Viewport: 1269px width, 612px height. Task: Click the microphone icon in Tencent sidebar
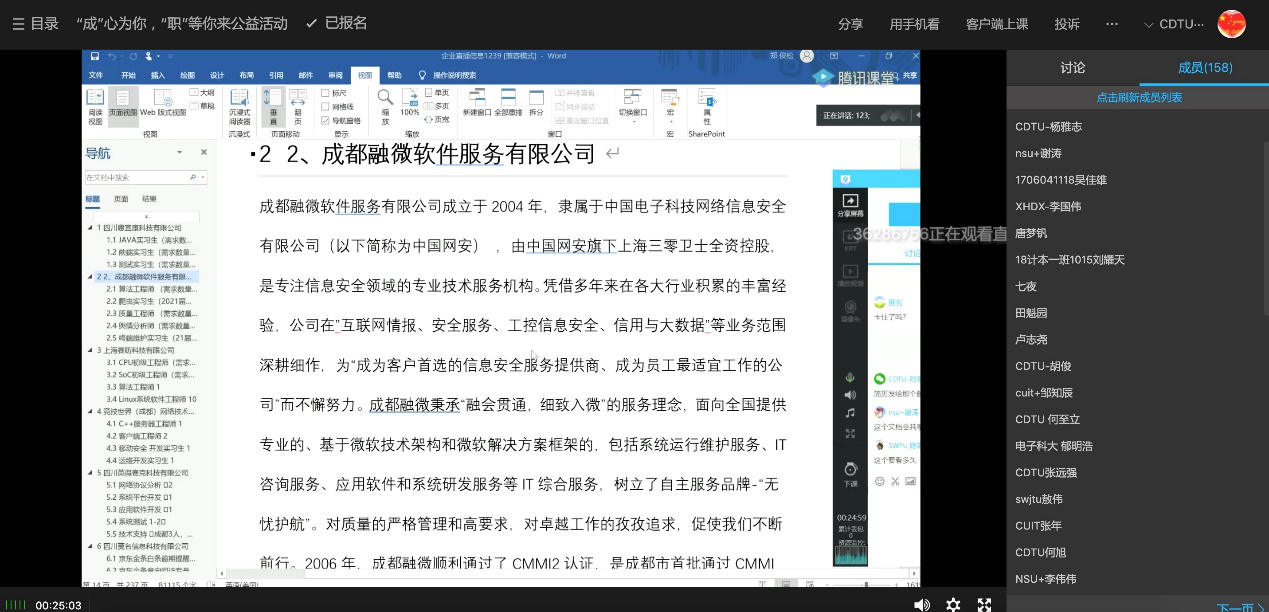pos(850,377)
